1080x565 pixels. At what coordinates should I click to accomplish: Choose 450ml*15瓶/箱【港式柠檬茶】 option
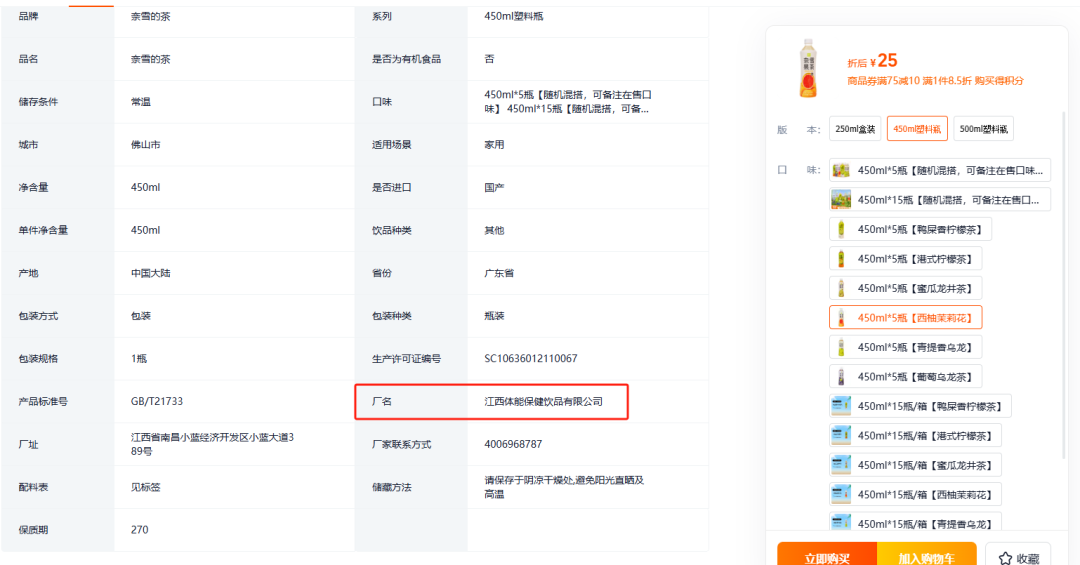coord(915,436)
